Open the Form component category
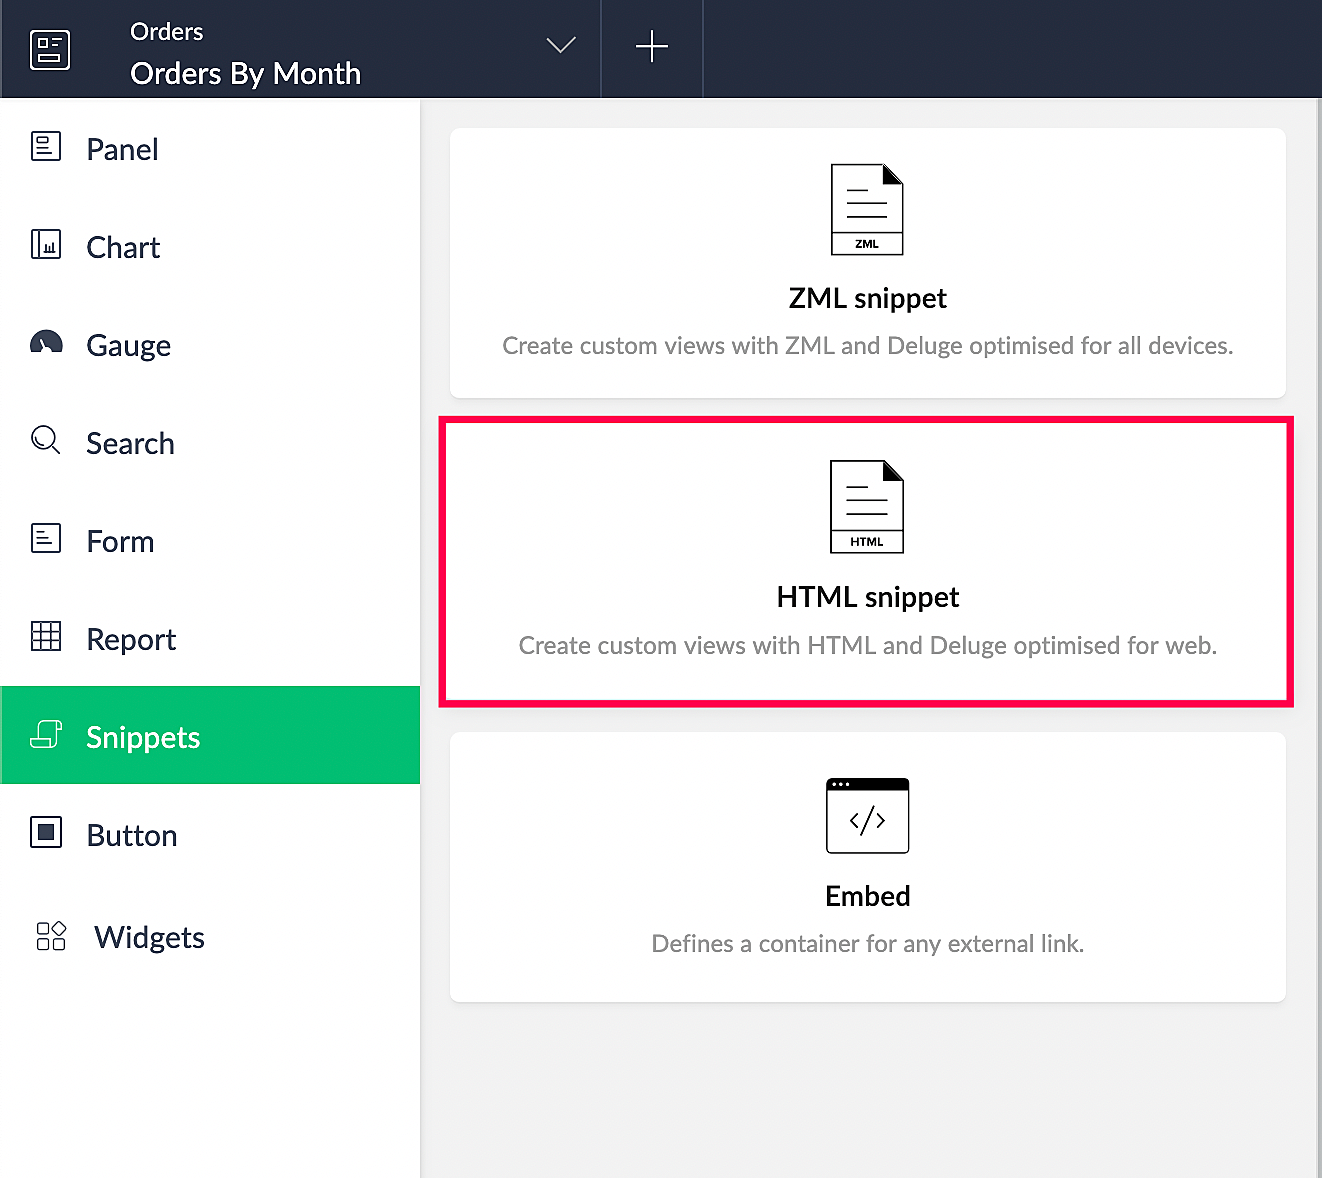The width and height of the screenshot is (1322, 1178). (120, 541)
